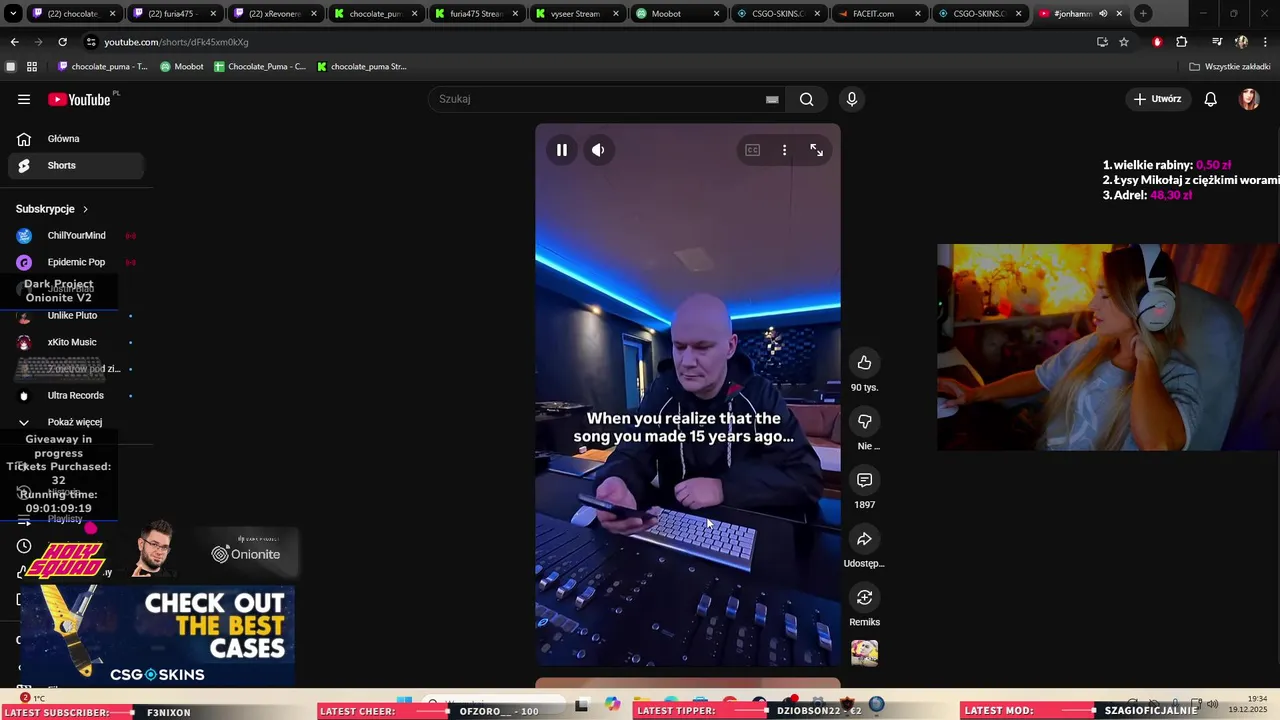
Task: Open the watch history clock icon in sidebar
Action: coord(24,546)
